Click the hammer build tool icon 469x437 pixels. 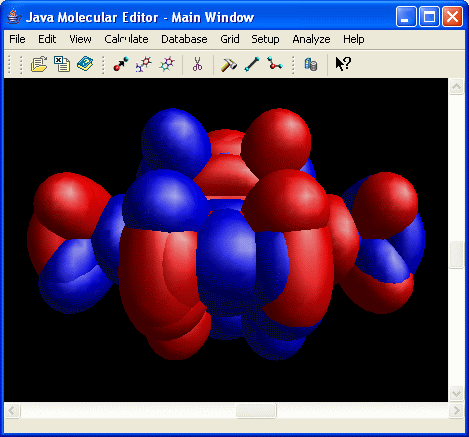click(x=229, y=64)
